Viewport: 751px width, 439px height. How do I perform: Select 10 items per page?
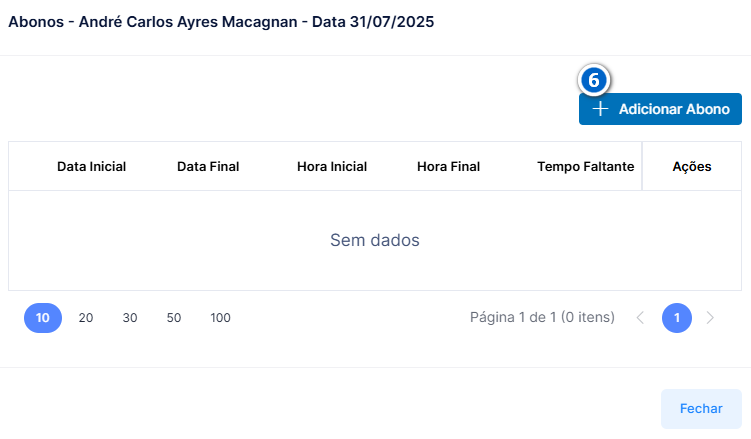pyautogui.click(x=43, y=318)
